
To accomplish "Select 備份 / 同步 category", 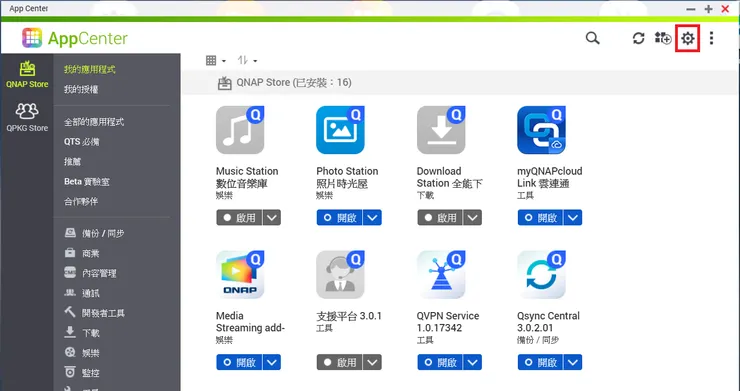I will pyautogui.click(x=94, y=233).
